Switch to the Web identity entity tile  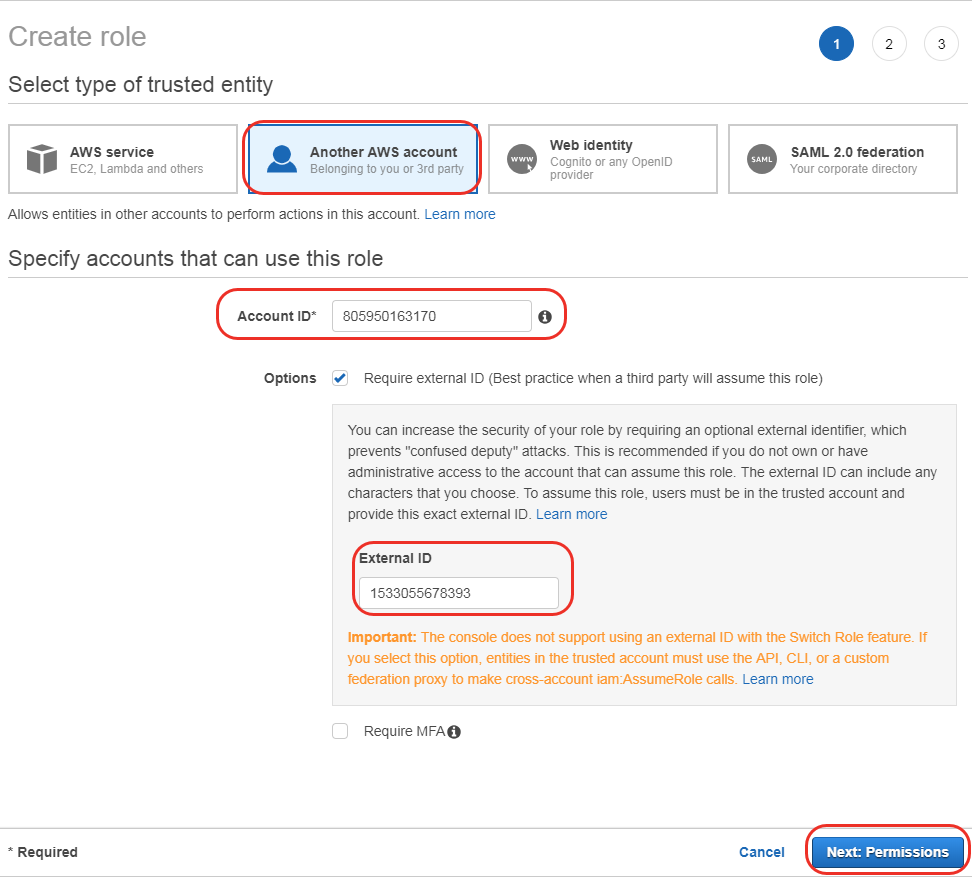(602, 158)
